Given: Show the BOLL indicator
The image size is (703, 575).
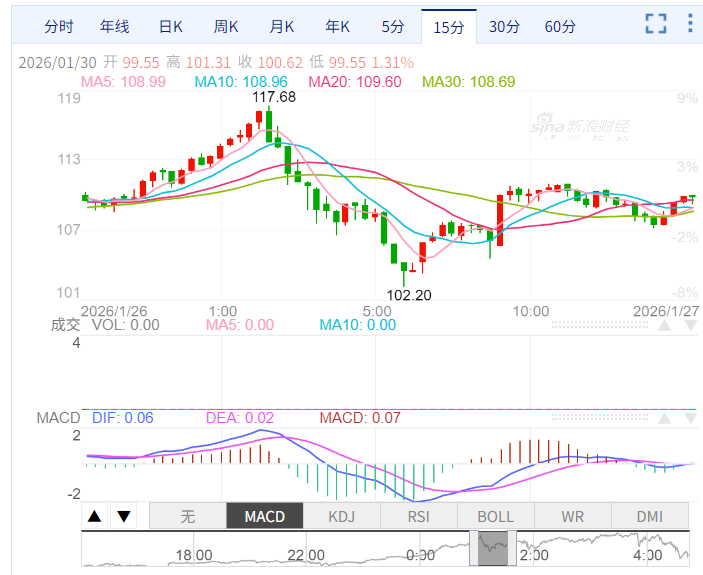Looking at the screenshot, I should (496, 516).
